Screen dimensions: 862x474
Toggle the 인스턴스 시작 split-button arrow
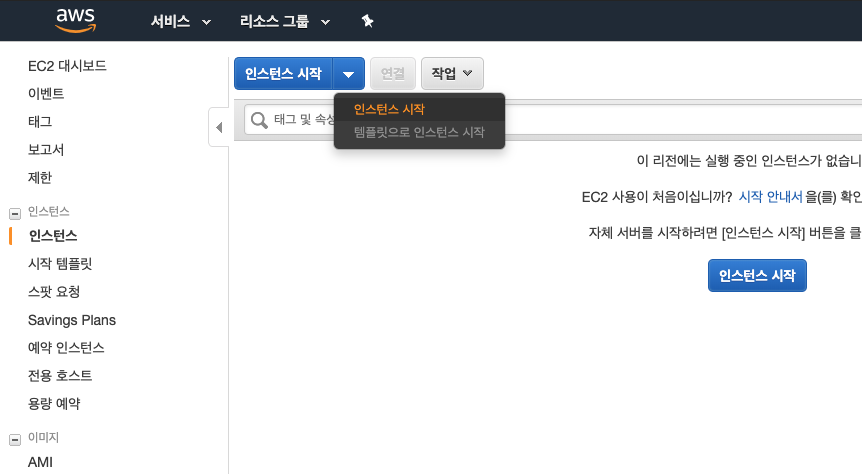[348, 74]
